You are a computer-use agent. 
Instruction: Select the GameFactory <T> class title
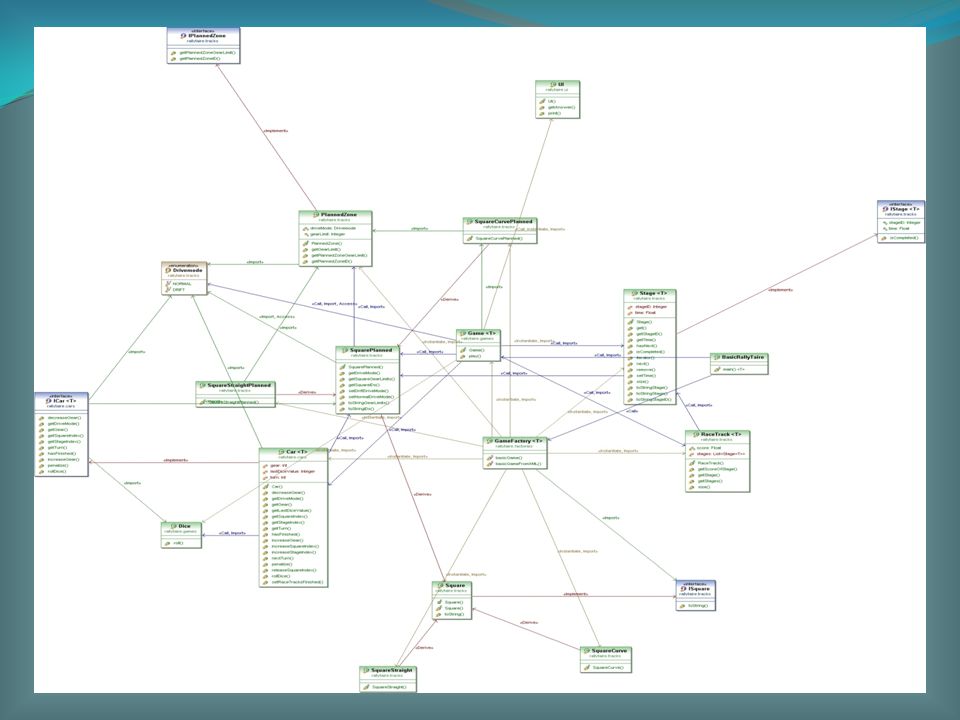tap(519, 441)
